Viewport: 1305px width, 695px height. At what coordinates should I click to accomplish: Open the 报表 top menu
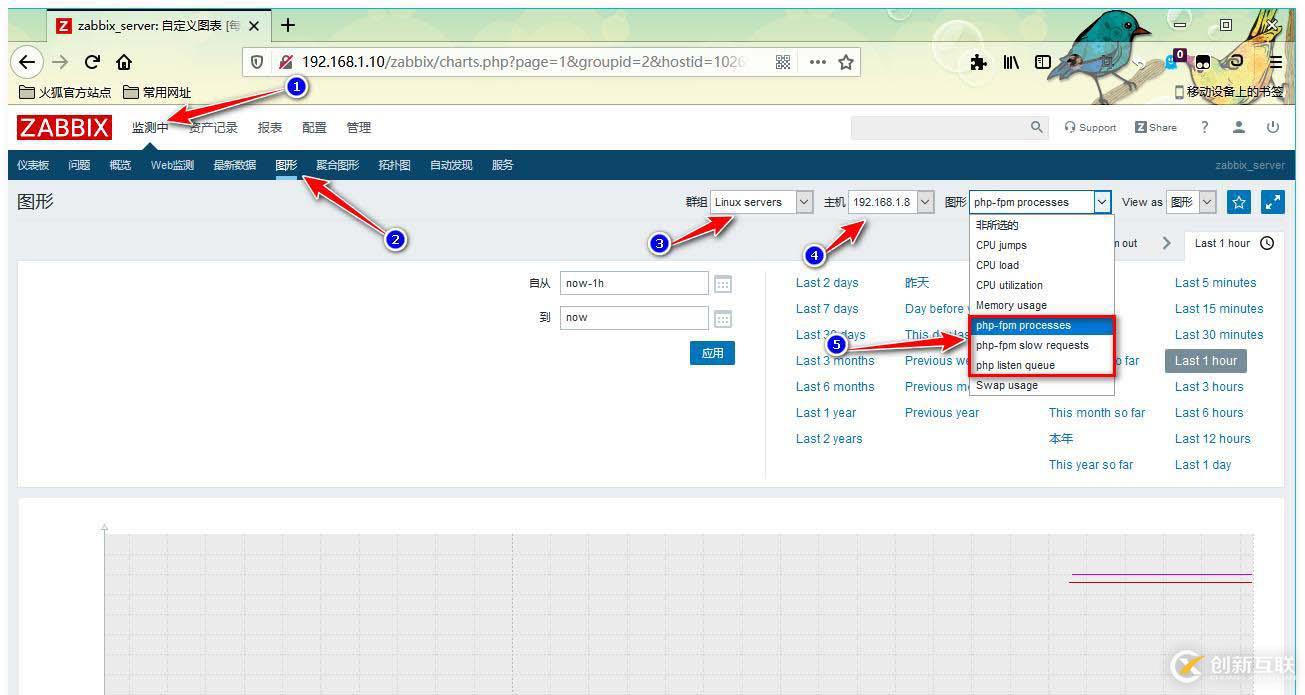[x=270, y=127]
